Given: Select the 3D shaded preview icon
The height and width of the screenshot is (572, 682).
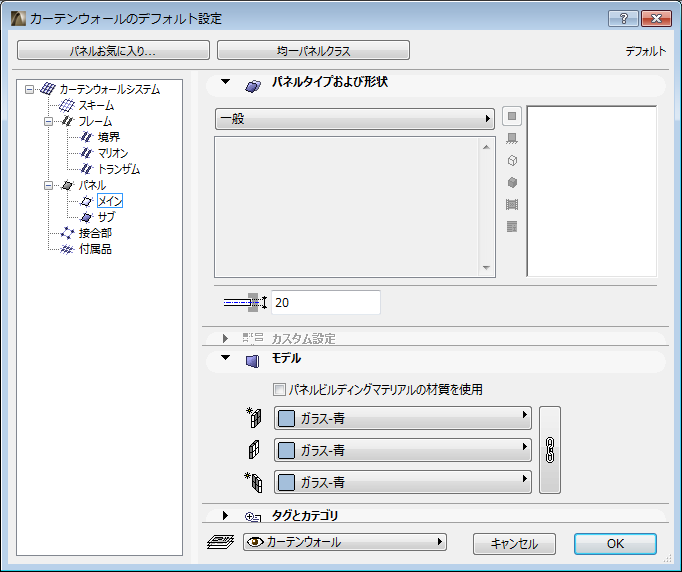Looking at the screenshot, I should click(x=512, y=182).
